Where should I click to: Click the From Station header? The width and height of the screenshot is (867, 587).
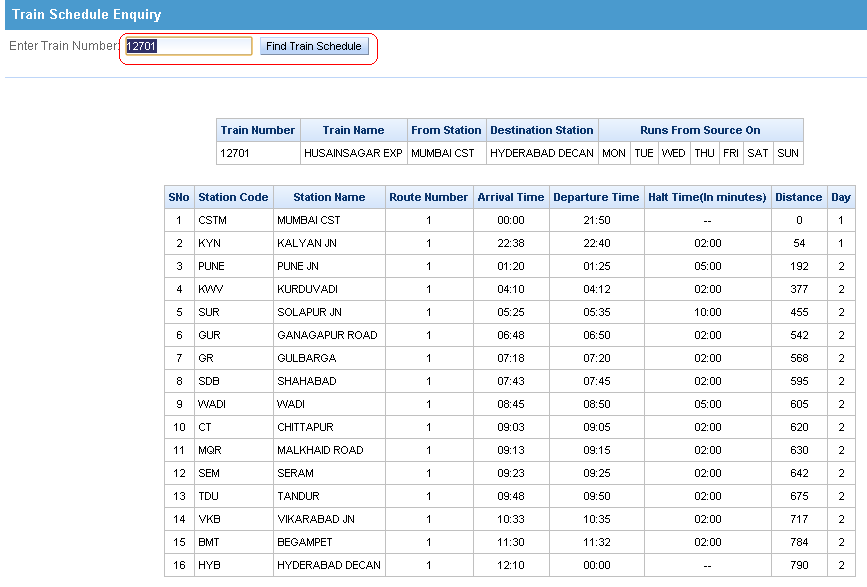(x=446, y=130)
